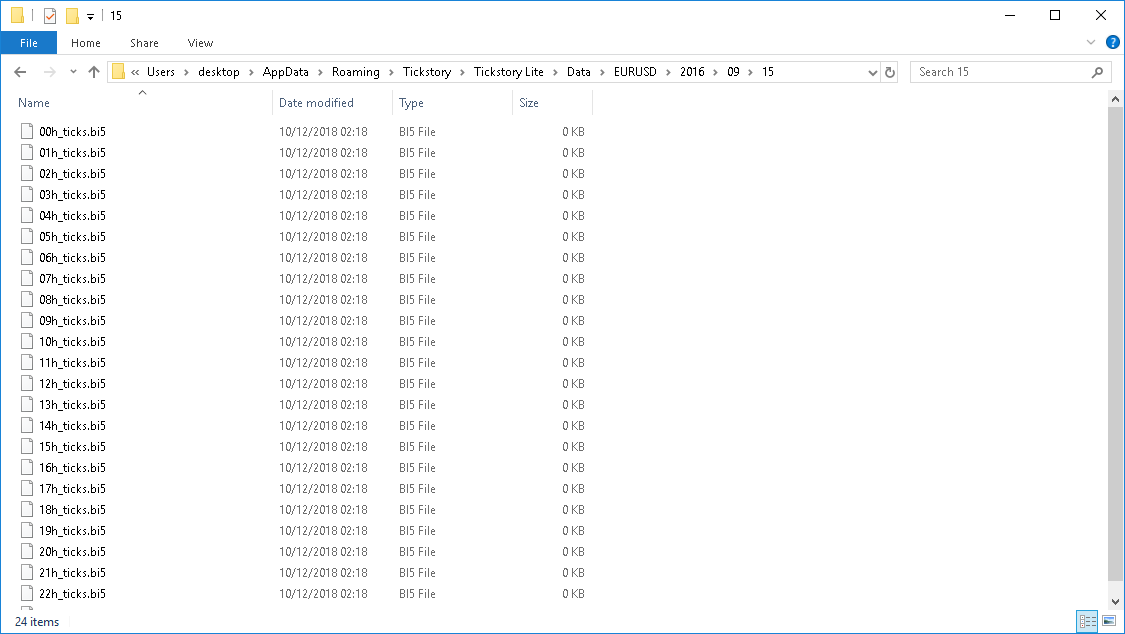Select the file name 06h_ticks.bi5
The height and width of the screenshot is (634, 1125).
point(72,257)
